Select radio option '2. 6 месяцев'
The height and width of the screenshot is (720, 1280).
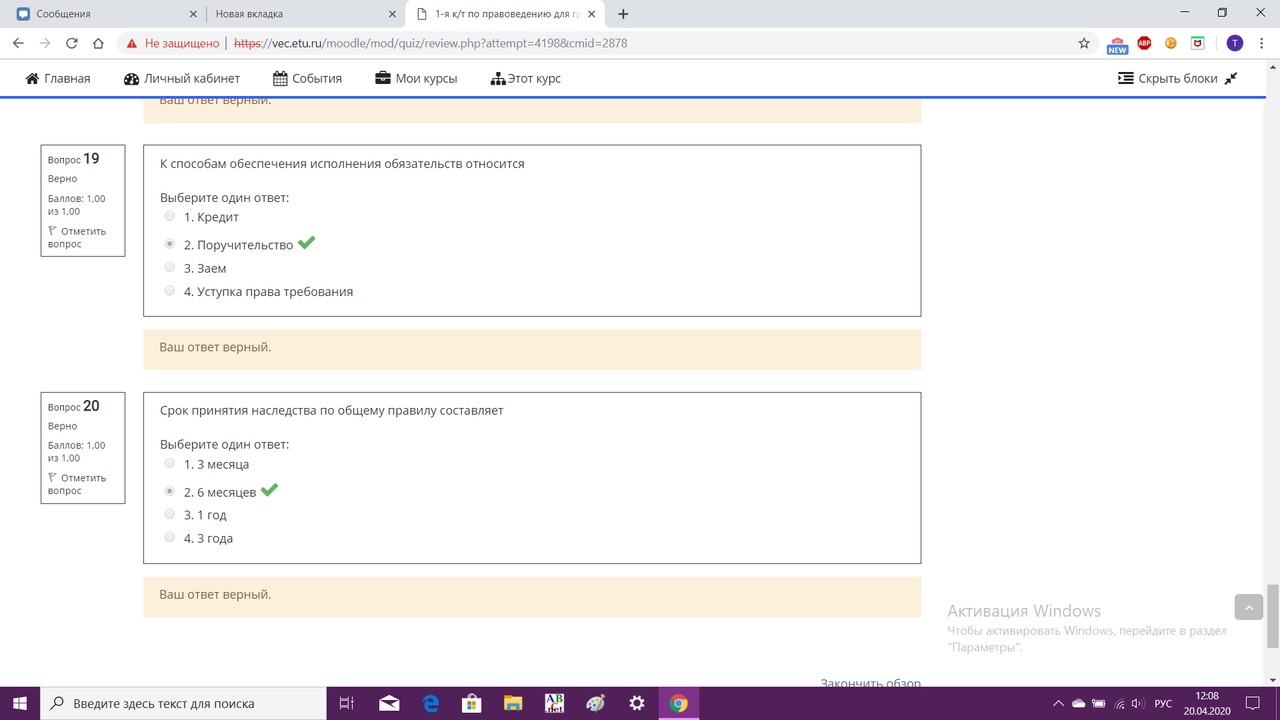[169, 491]
